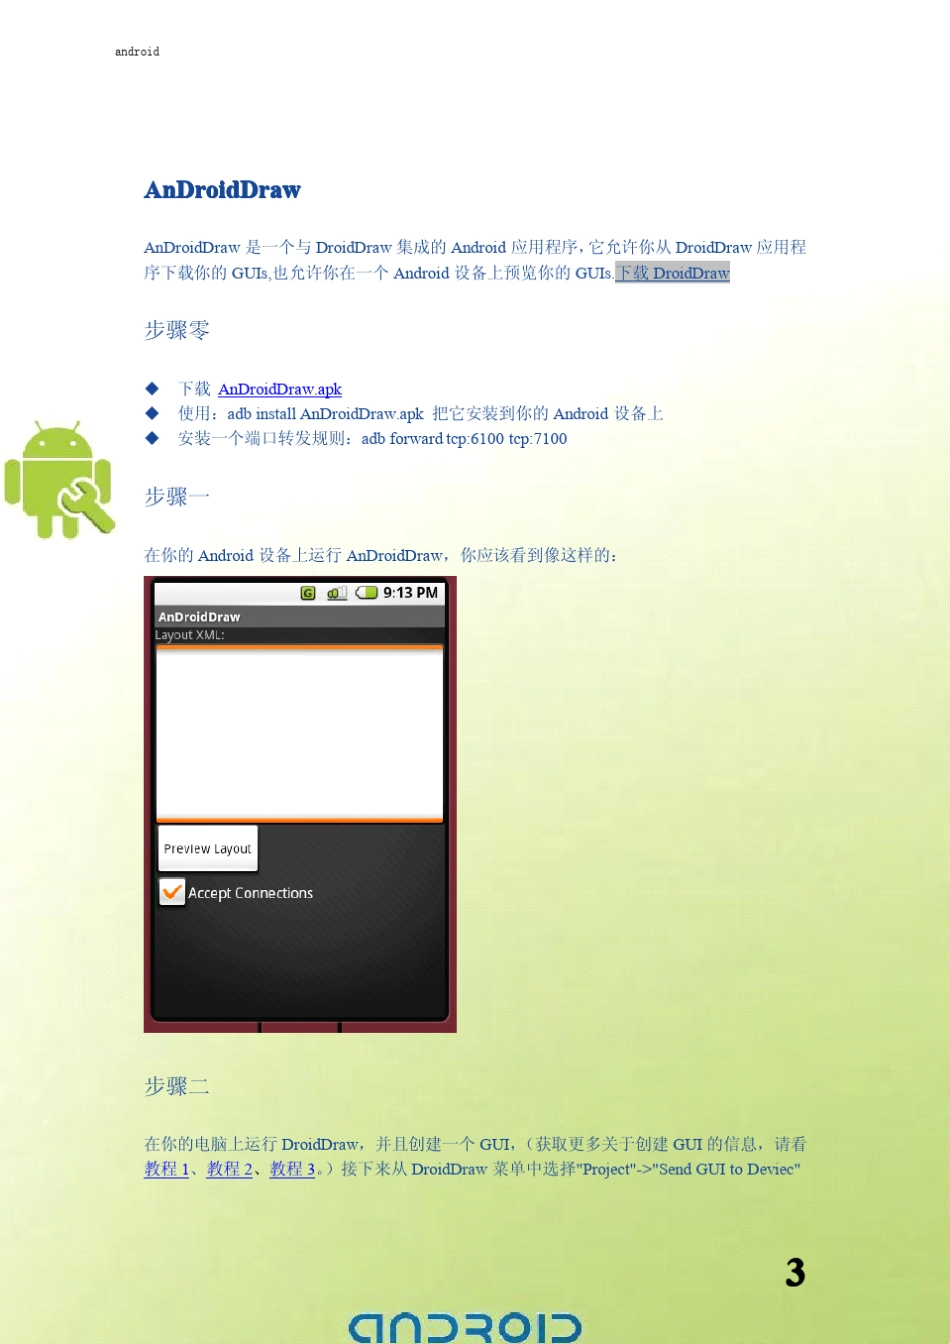The height and width of the screenshot is (1344, 950).
Task: Click inside the Layout XML text area
Action: tap(299, 734)
